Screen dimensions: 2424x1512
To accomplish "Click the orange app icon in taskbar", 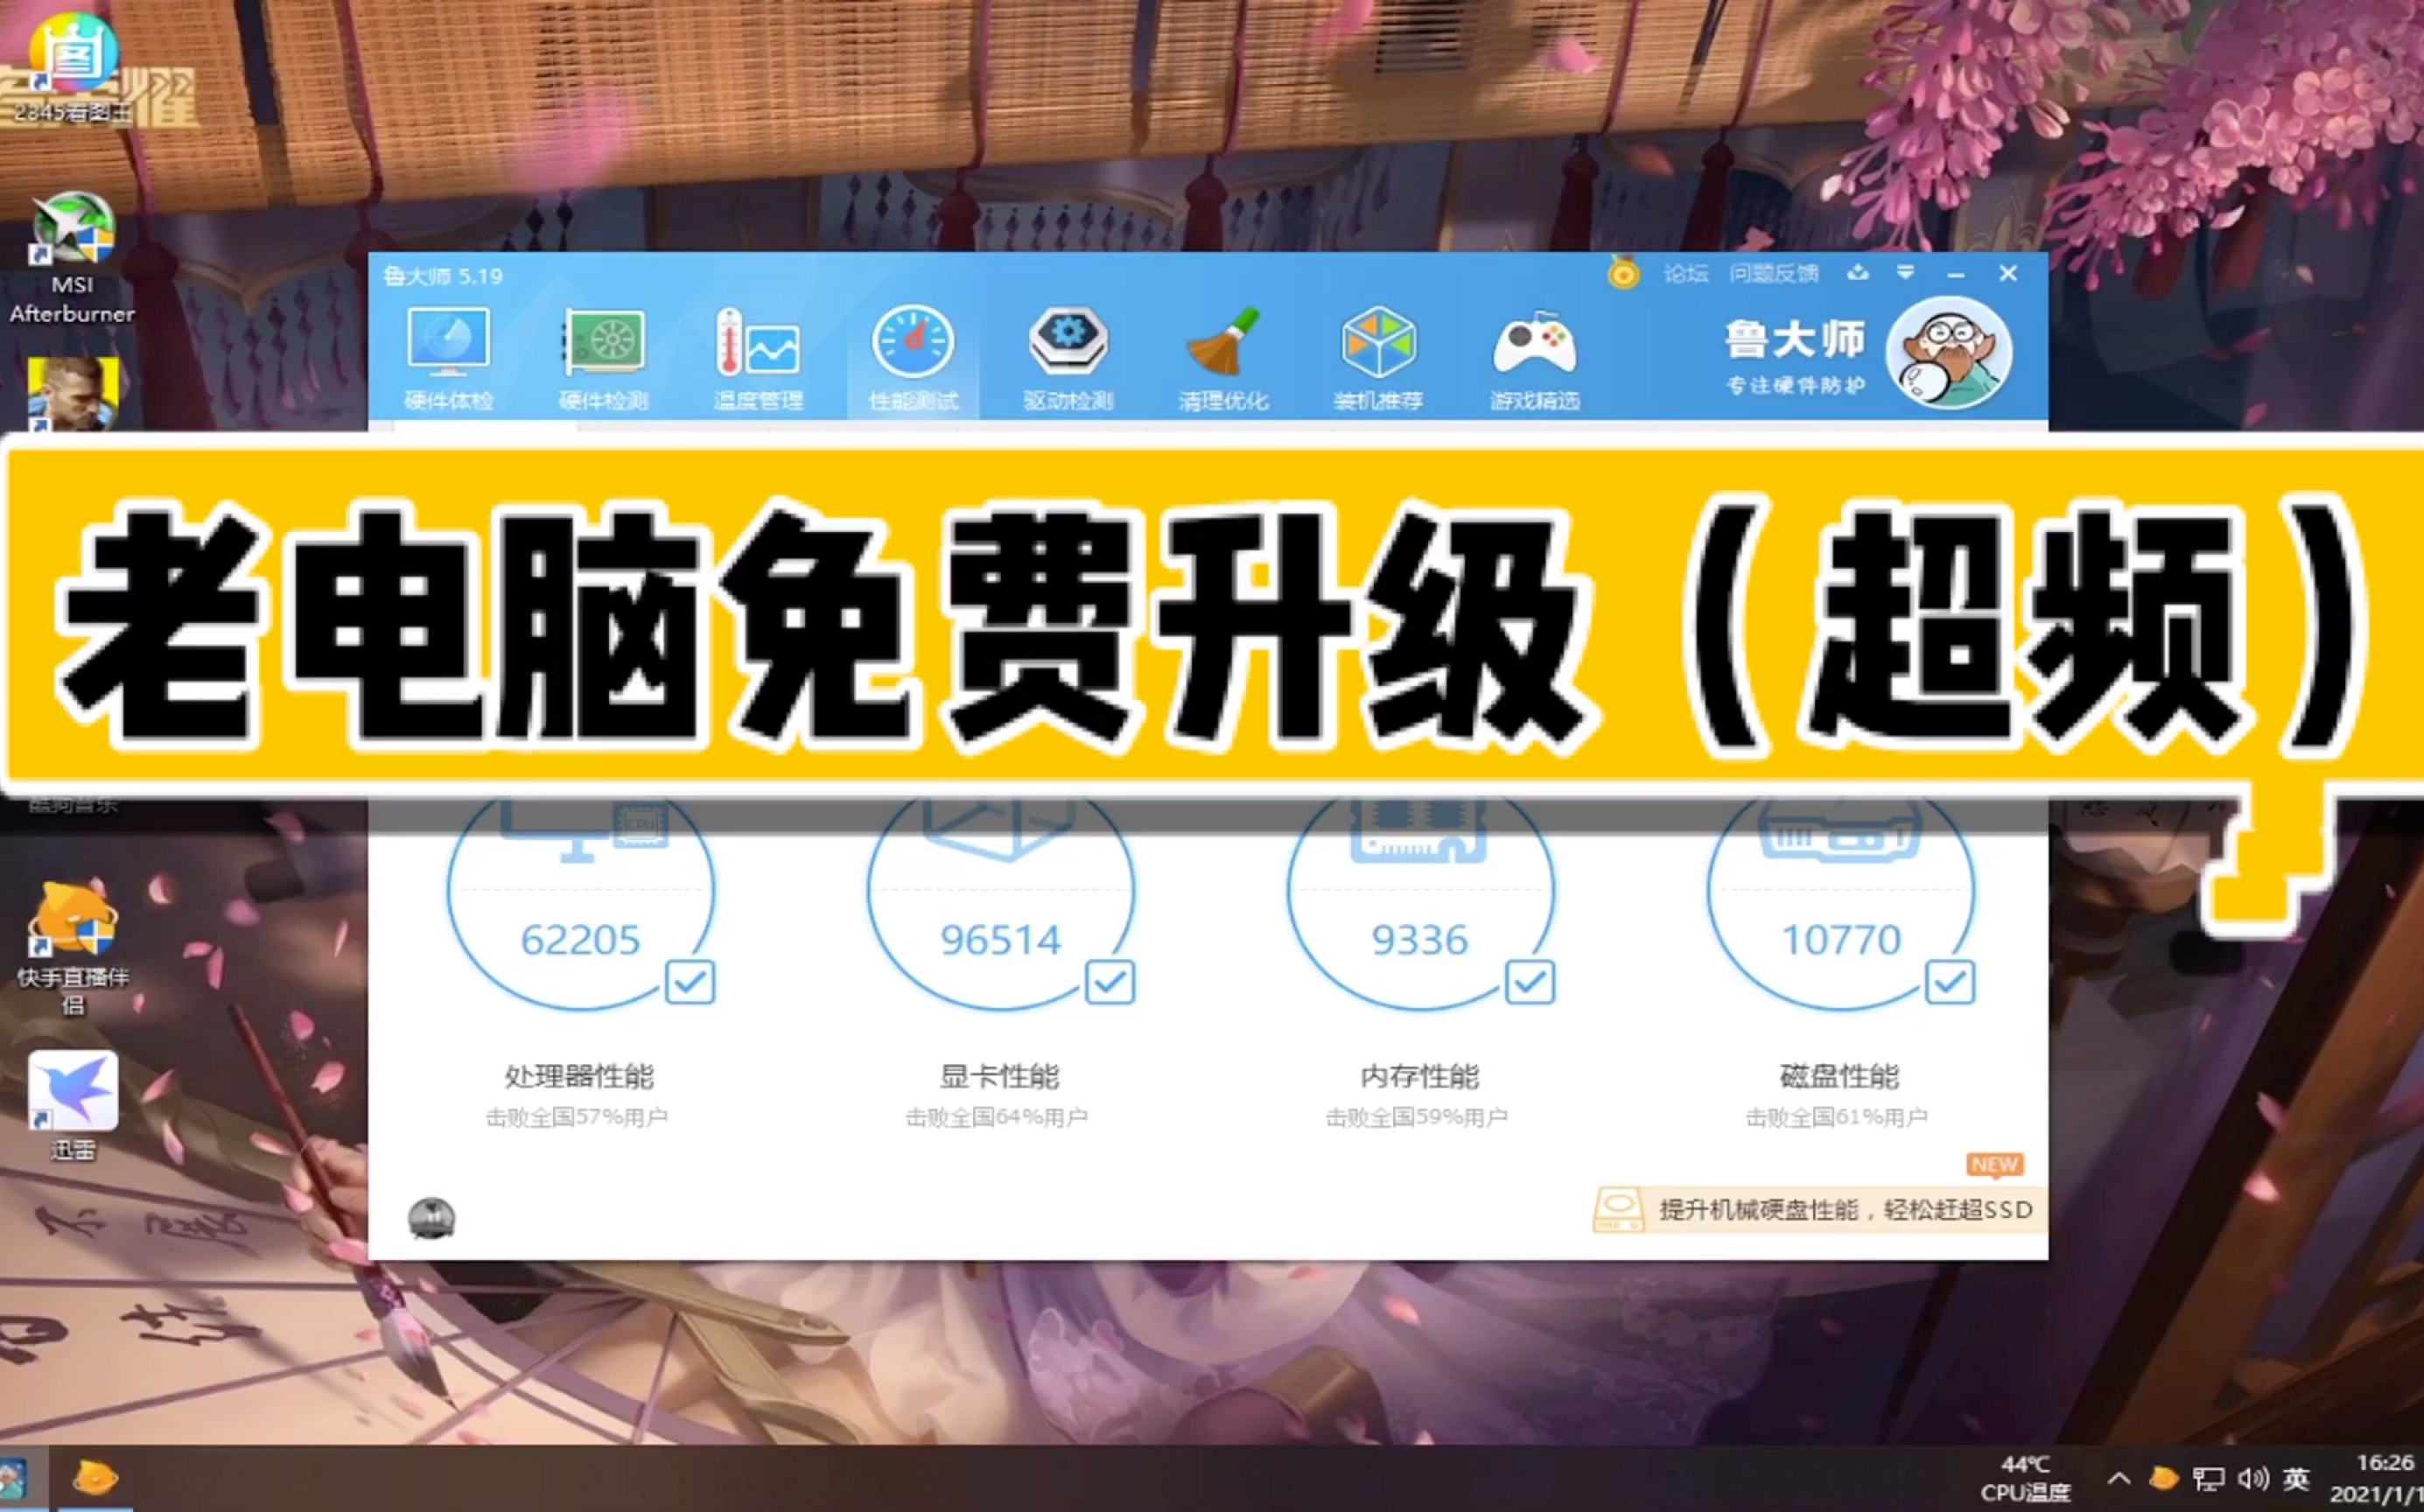I will pos(95,1478).
